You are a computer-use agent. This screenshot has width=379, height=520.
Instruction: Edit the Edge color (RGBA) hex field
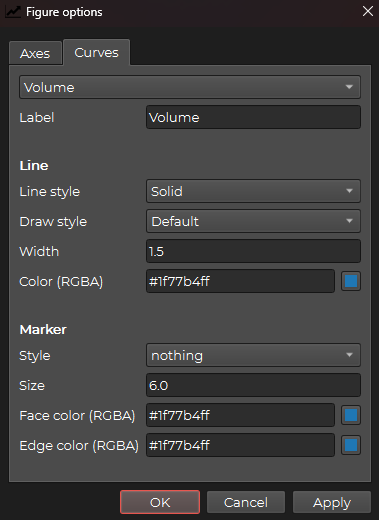(x=240, y=445)
